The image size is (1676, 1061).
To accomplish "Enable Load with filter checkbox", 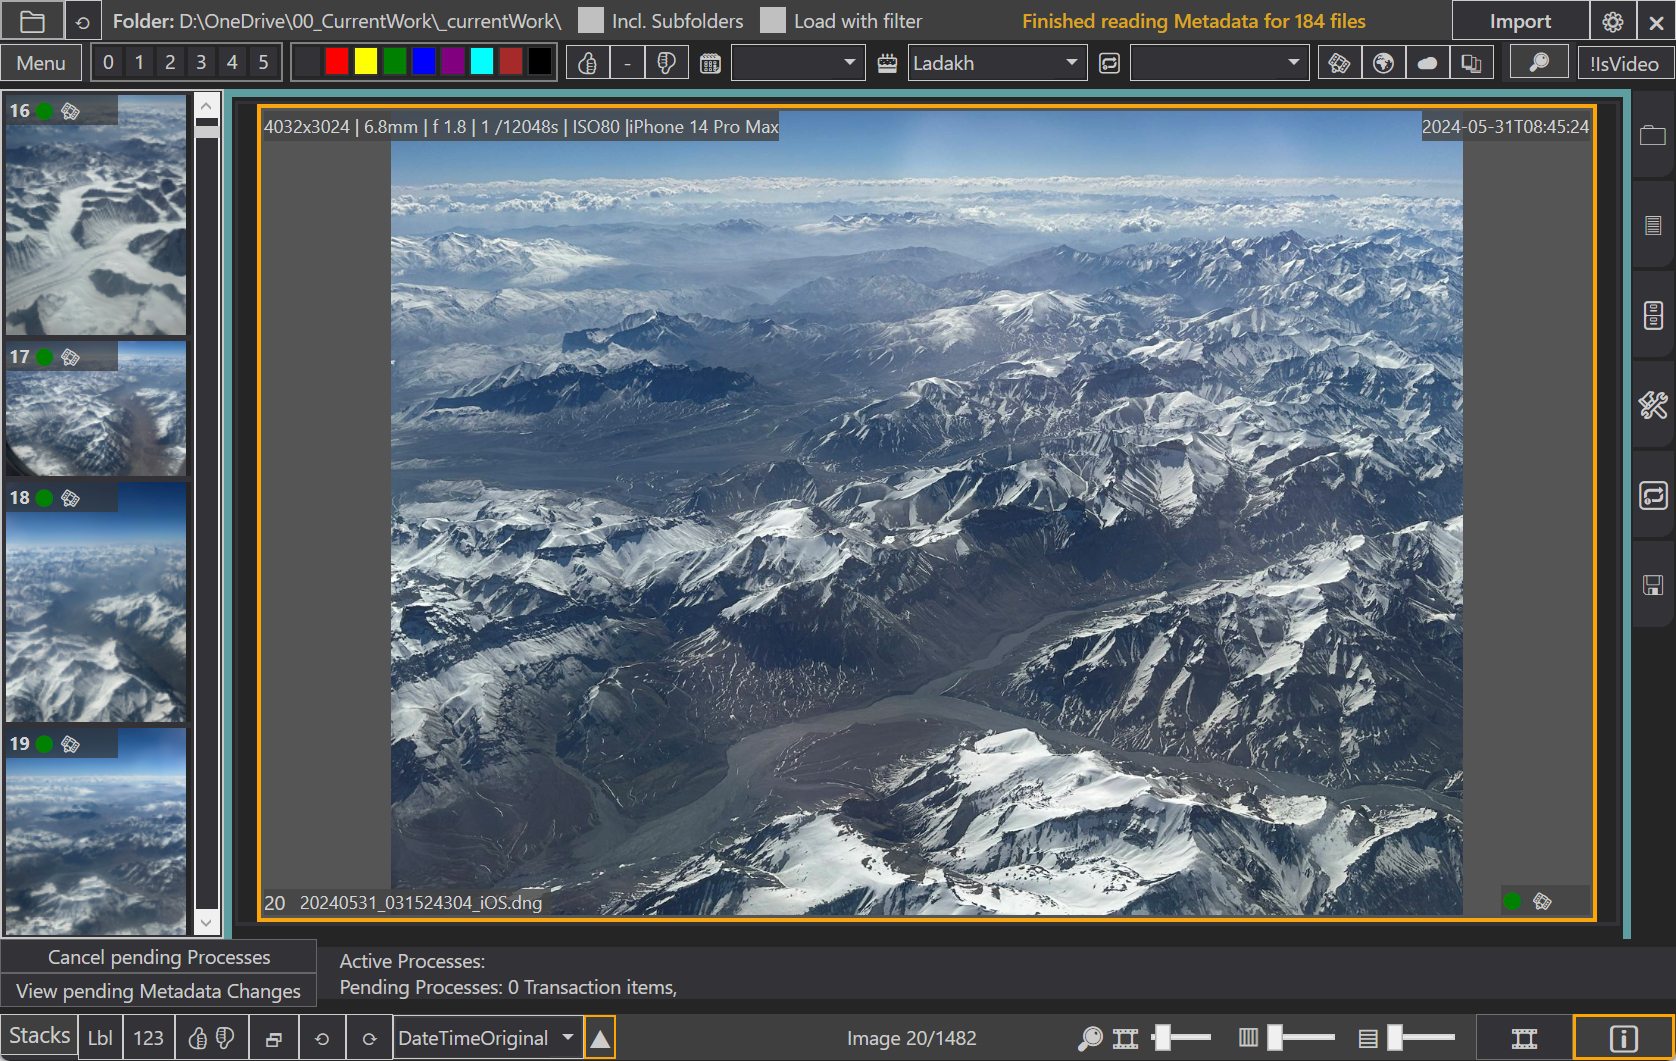I will click(773, 21).
